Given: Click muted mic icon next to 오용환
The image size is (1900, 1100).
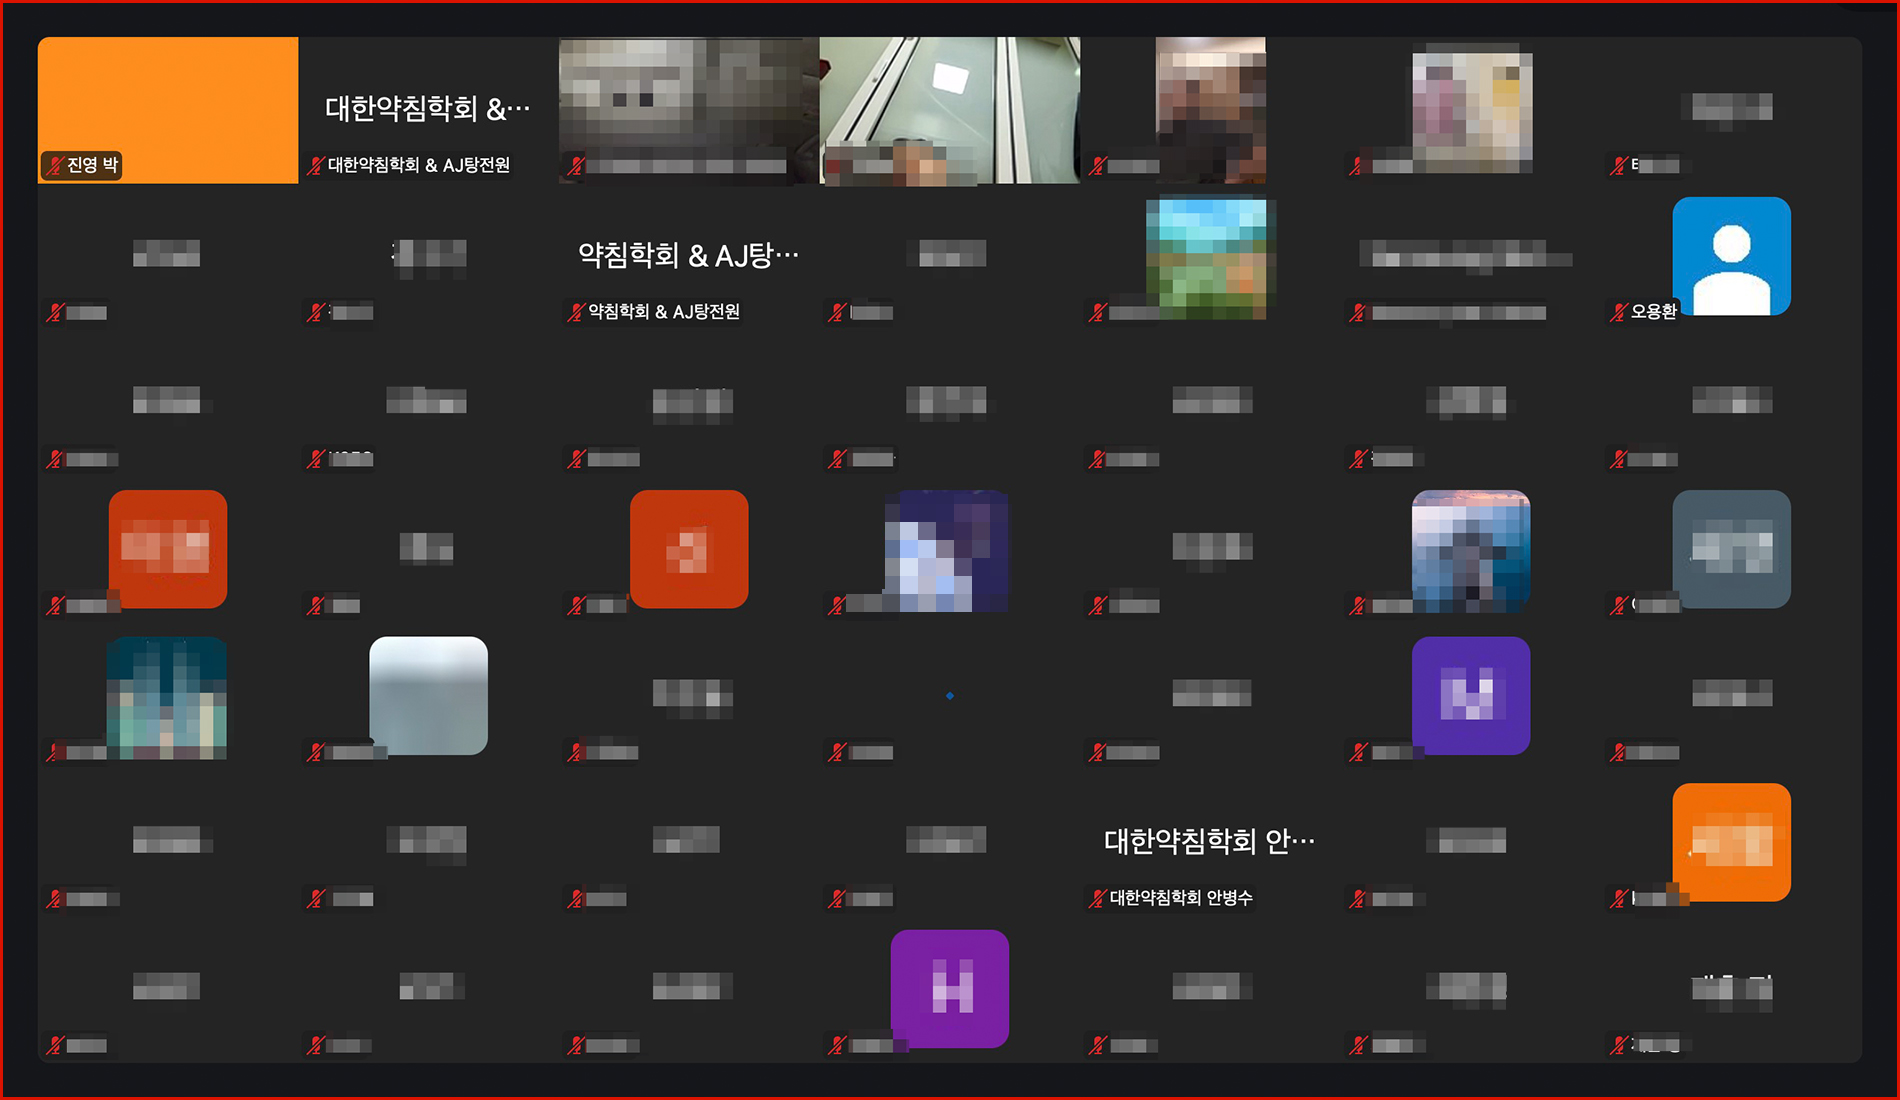Looking at the screenshot, I should pos(1619,313).
